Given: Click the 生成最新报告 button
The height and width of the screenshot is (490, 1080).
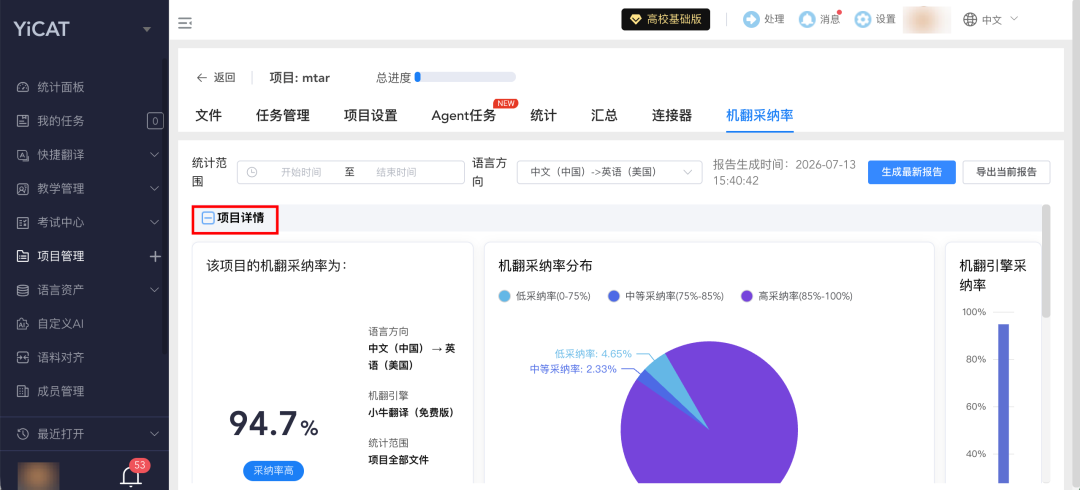Looking at the screenshot, I should click(x=911, y=172).
